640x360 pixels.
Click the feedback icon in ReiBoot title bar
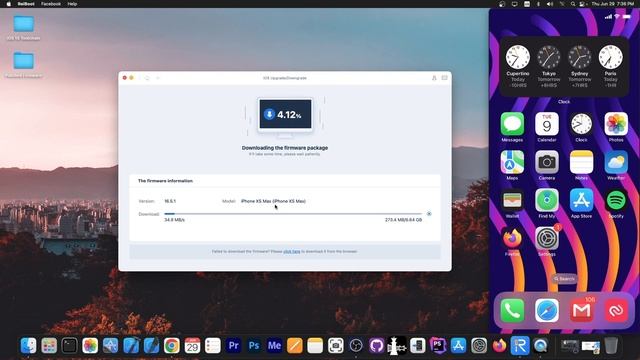(444, 78)
